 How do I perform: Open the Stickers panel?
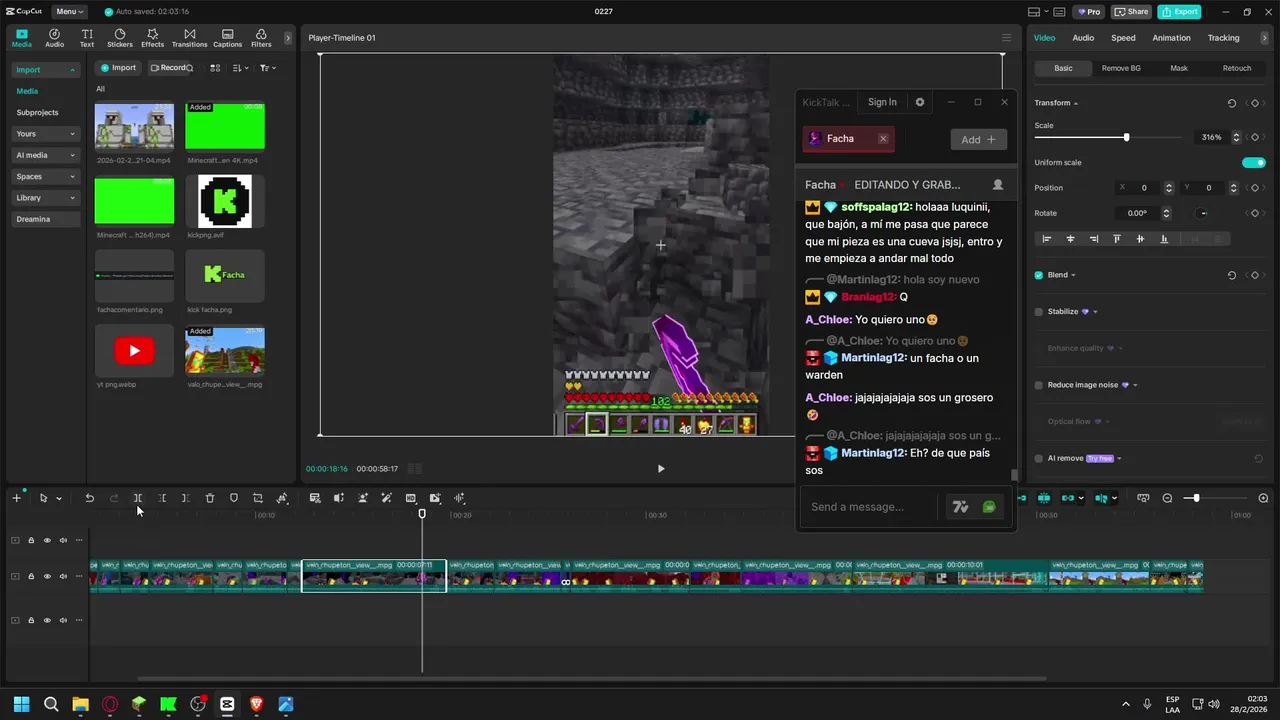[120, 38]
